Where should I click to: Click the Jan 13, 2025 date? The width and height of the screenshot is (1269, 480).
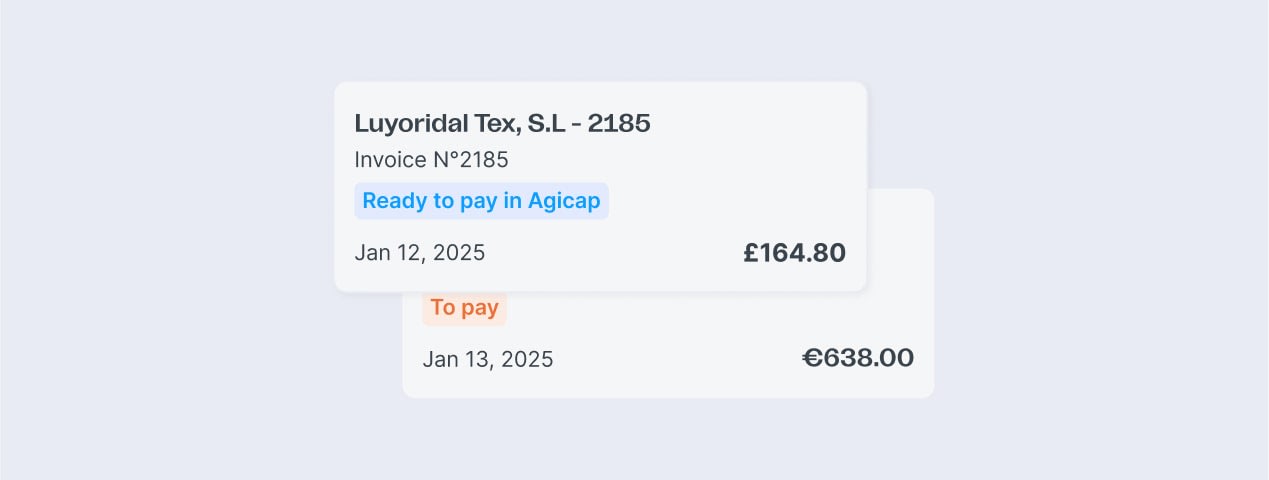click(487, 359)
